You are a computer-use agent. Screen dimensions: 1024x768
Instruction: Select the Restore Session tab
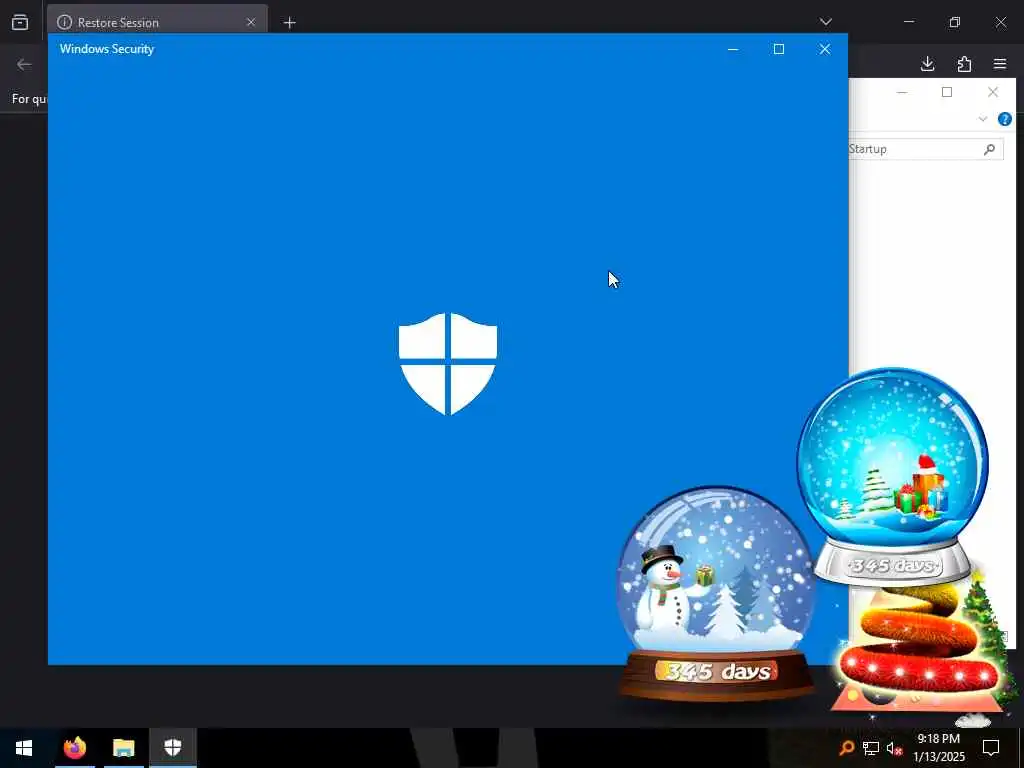tap(157, 20)
